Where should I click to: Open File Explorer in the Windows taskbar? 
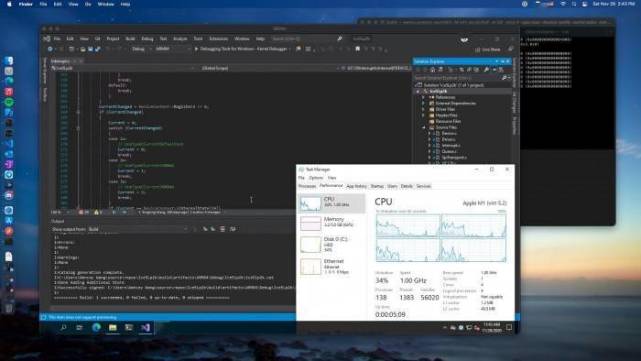112,327
